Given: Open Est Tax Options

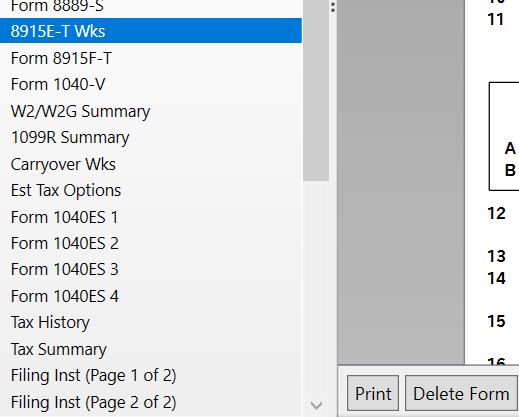Looking at the screenshot, I should (151, 190).
